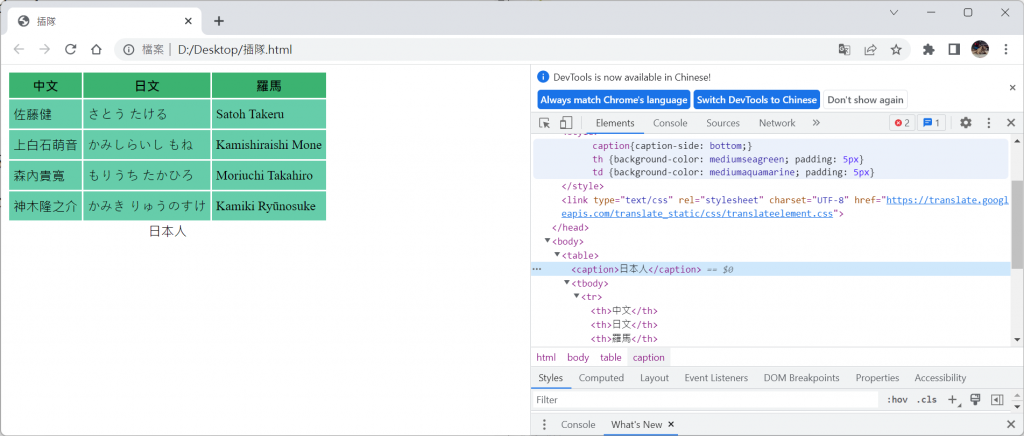Select the Layout pane tab
The width and height of the screenshot is (1024, 436).
(x=654, y=378)
